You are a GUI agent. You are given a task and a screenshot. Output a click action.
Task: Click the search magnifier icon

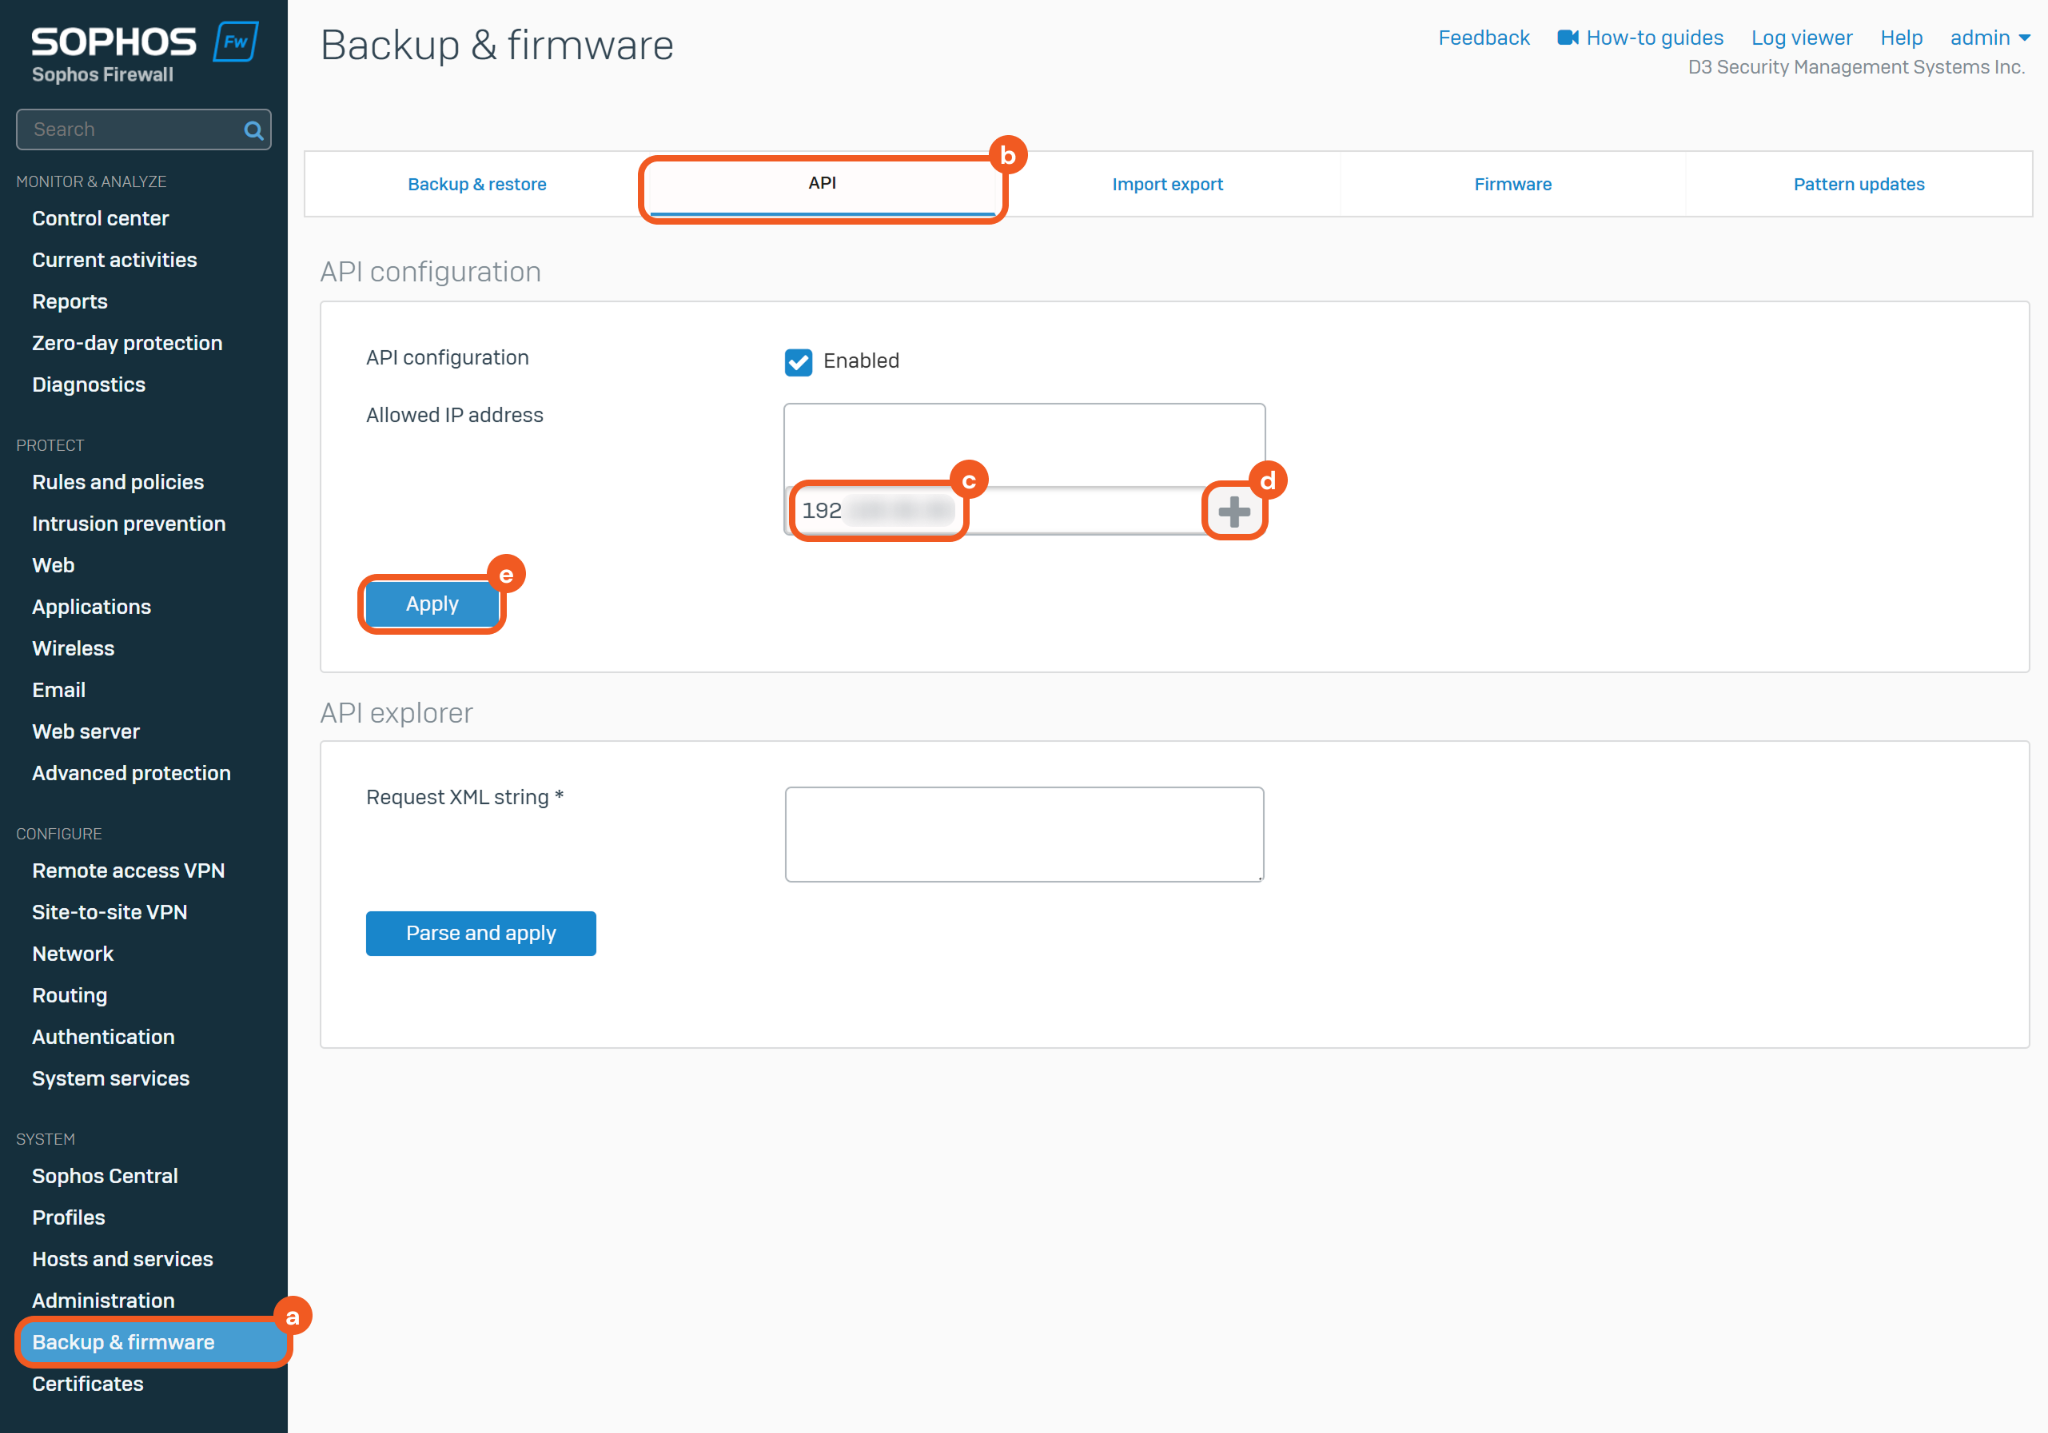click(x=253, y=130)
